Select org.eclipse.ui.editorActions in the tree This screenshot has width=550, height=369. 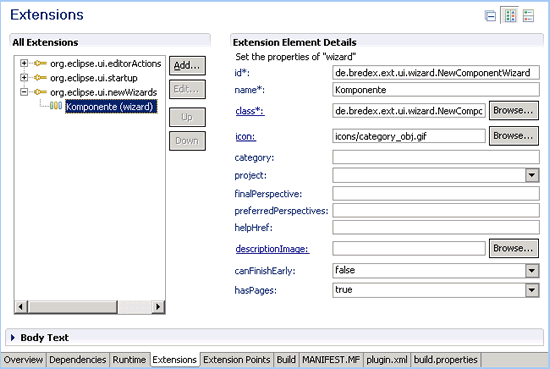point(106,63)
